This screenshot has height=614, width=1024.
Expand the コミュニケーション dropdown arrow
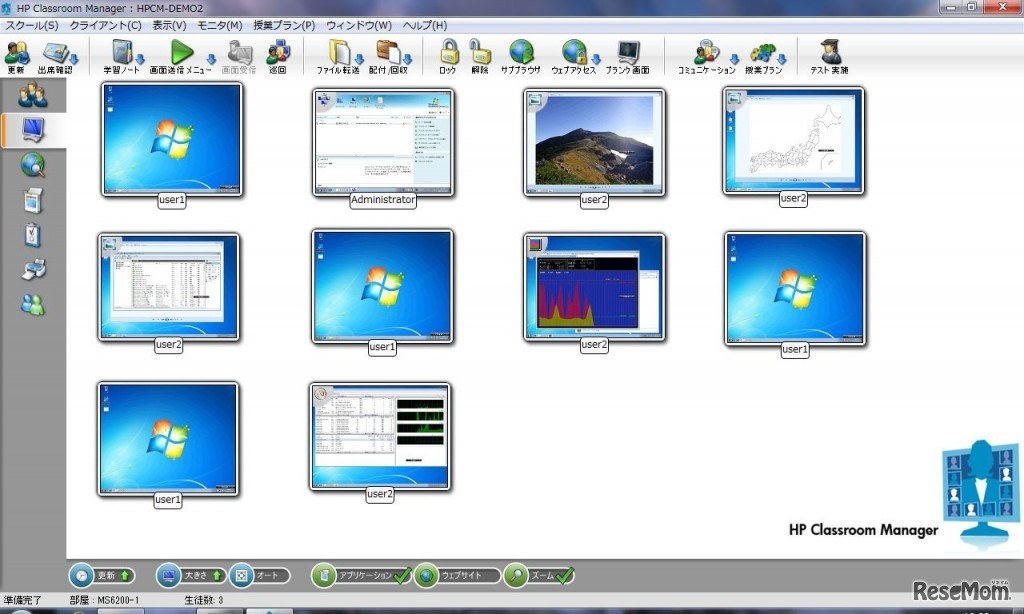[x=734, y=59]
